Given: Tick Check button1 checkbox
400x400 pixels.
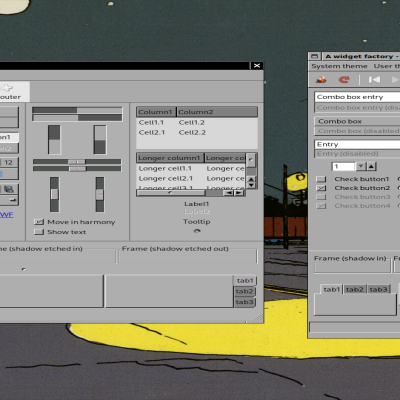Looking at the screenshot, I should coord(321,179).
